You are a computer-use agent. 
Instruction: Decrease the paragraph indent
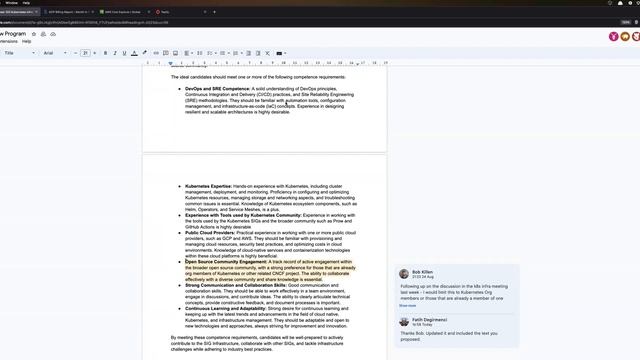pyautogui.click(x=248, y=53)
